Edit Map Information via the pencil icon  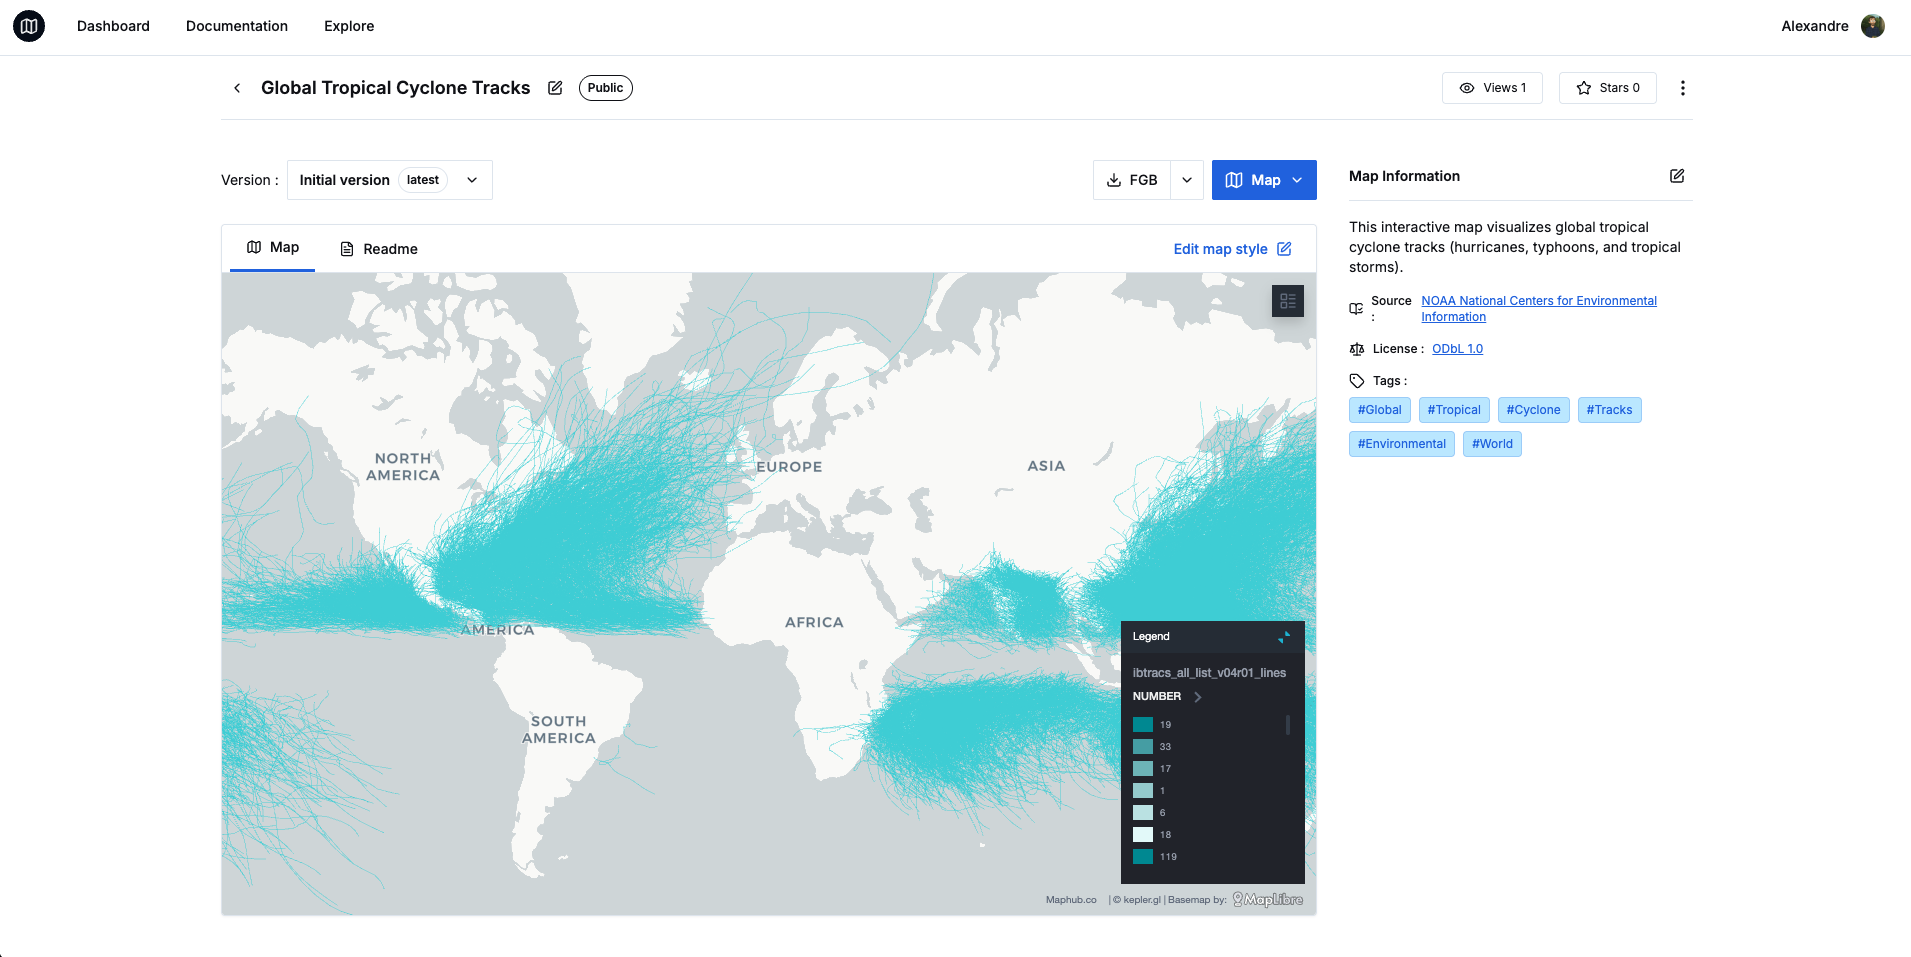pos(1677,176)
